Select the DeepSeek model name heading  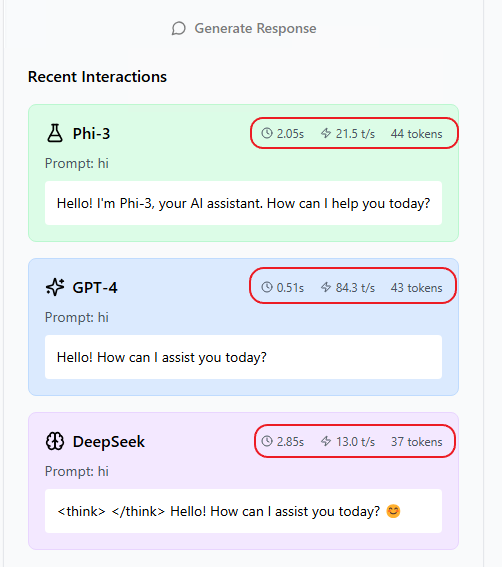109,442
